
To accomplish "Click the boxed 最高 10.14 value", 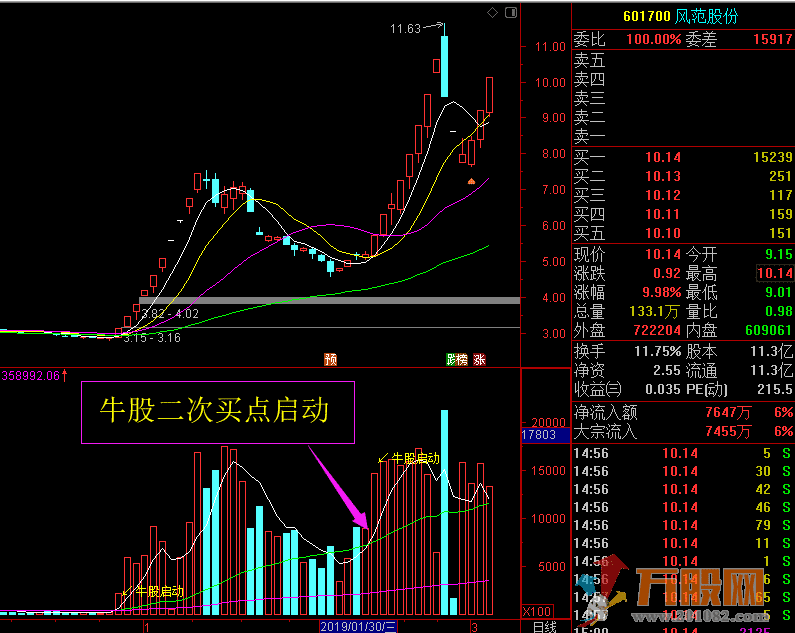I will click(775, 273).
